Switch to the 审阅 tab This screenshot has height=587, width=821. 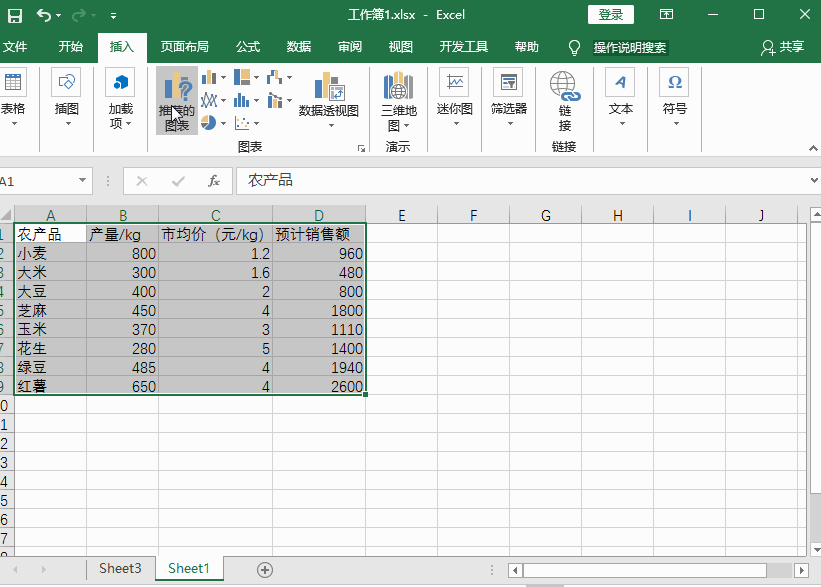350,47
